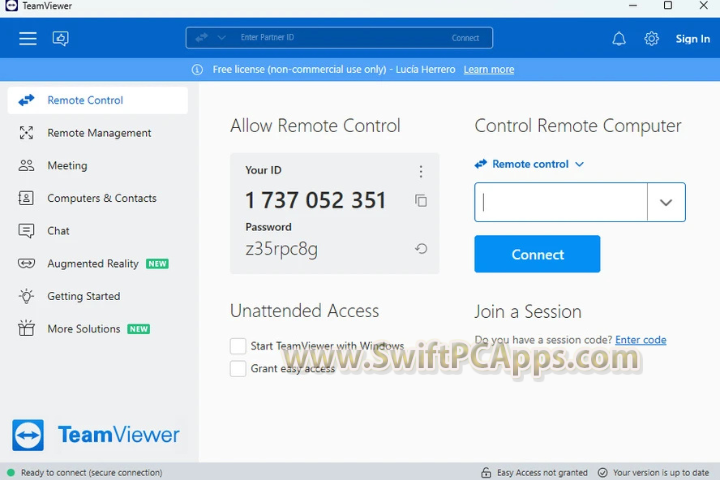Screen dimensions: 720x480
Task: Click the NEW badge beside More Solutions
Action: click(139, 329)
